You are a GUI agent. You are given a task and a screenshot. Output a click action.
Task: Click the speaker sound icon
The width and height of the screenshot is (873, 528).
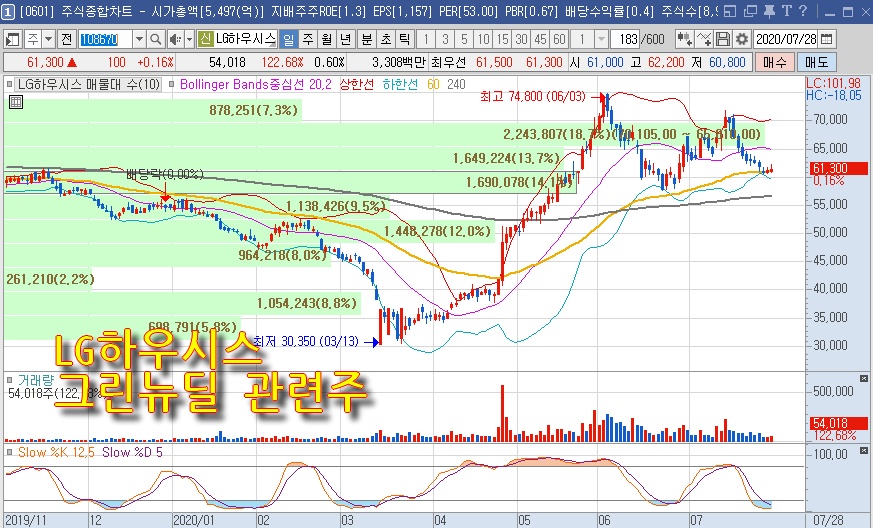pyautogui.click(x=175, y=40)
